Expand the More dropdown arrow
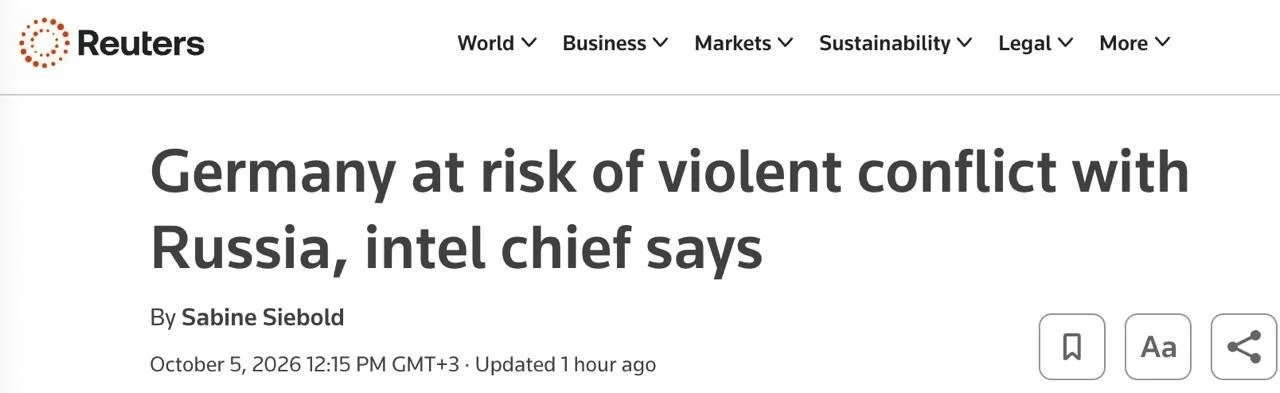The width and height of the screenshot is (1280, 393). click(1162, 43)
